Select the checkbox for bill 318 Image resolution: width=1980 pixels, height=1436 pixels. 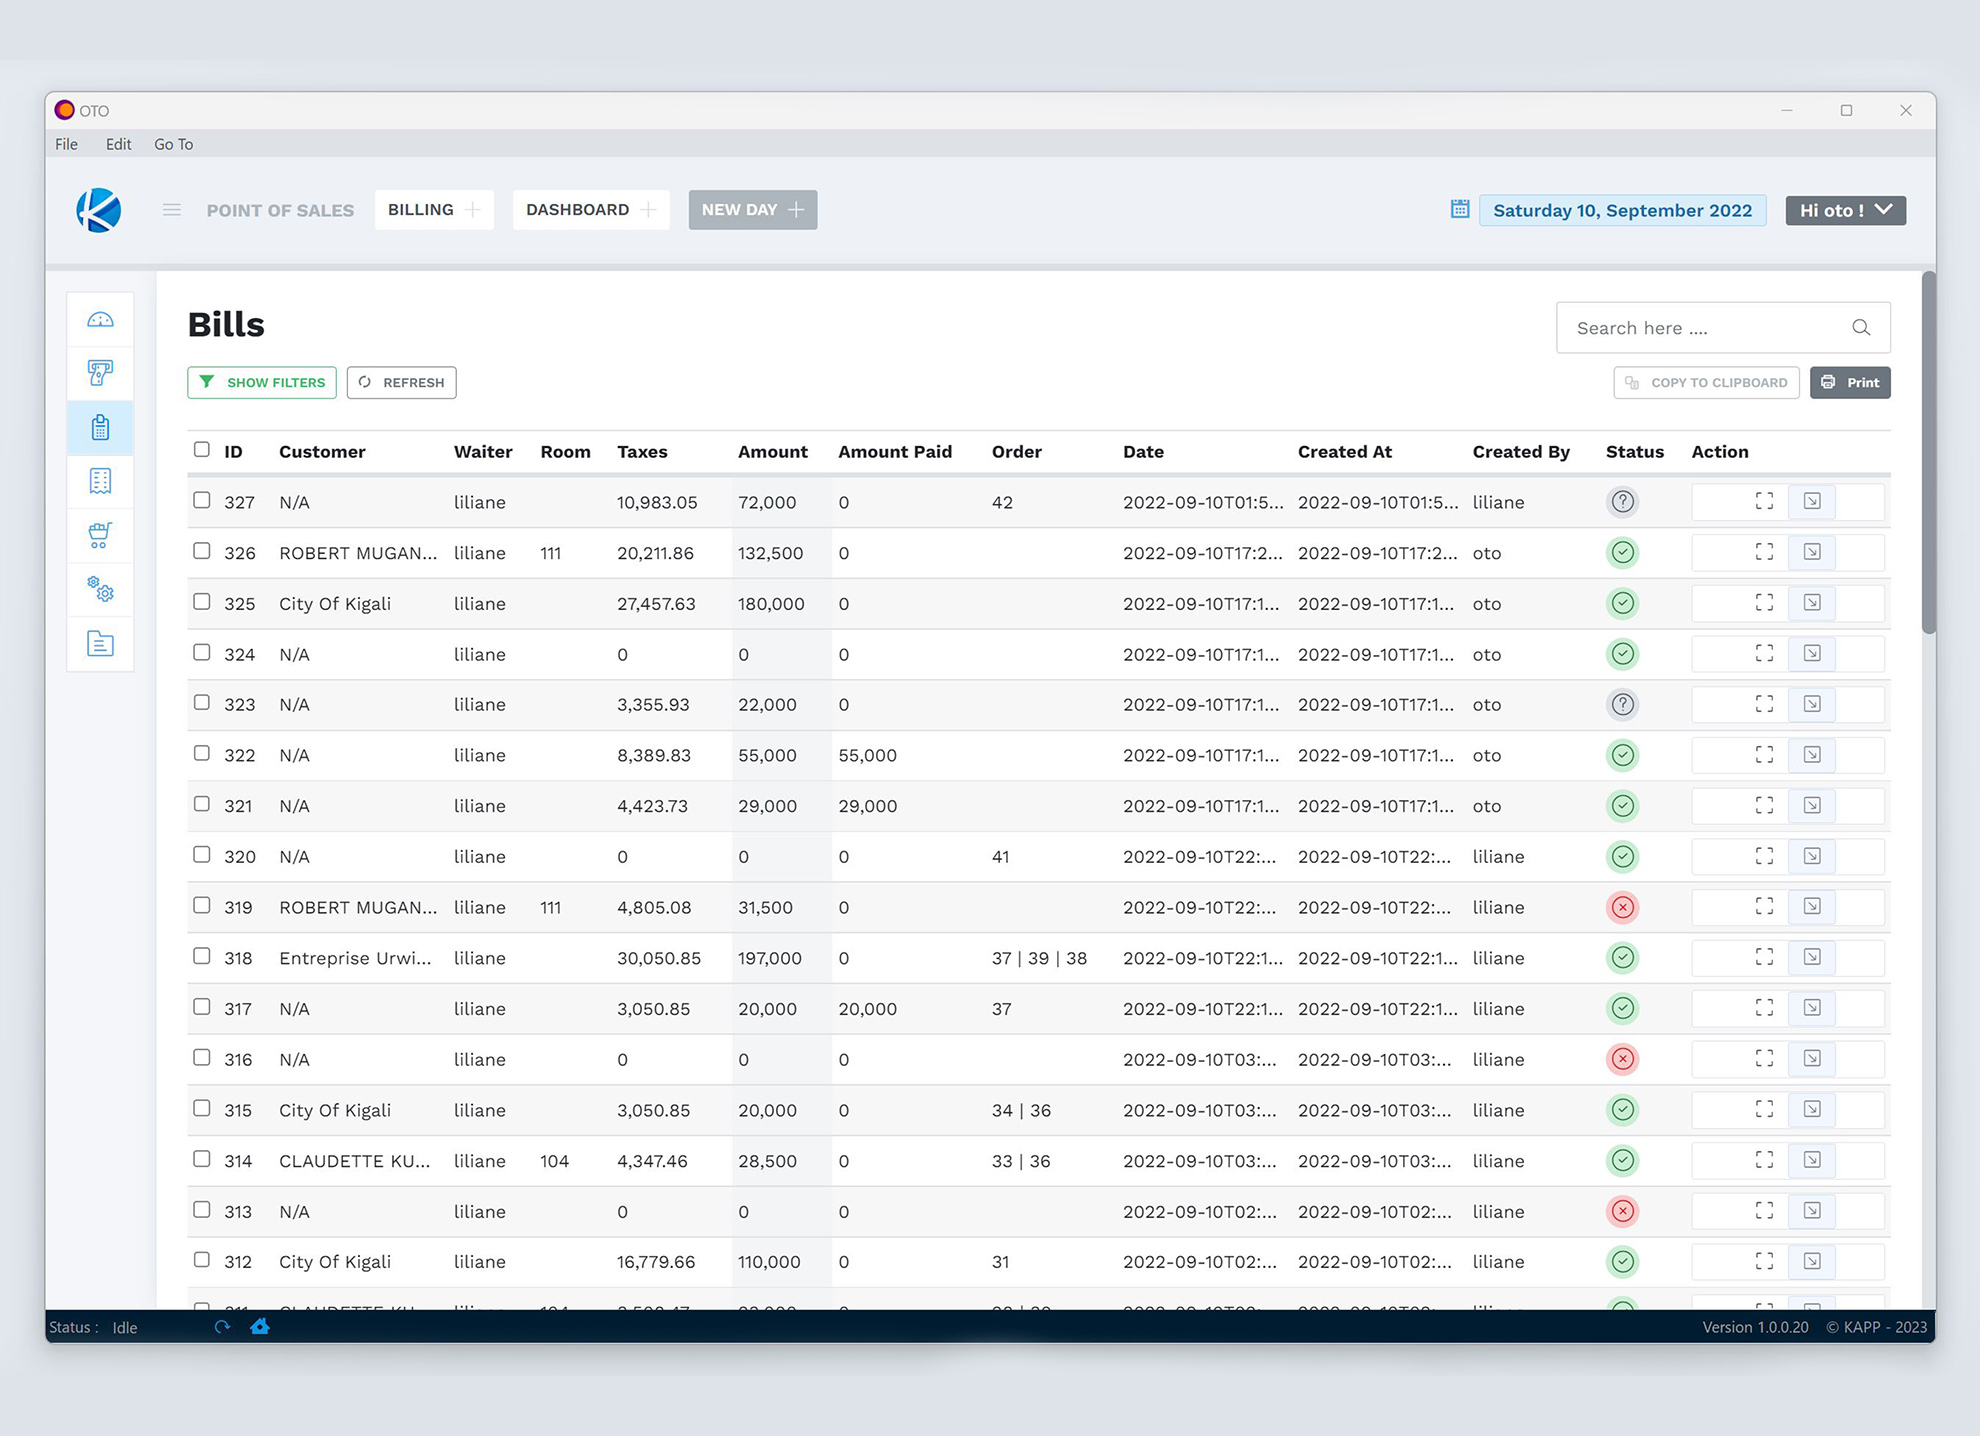pos(202,957)
